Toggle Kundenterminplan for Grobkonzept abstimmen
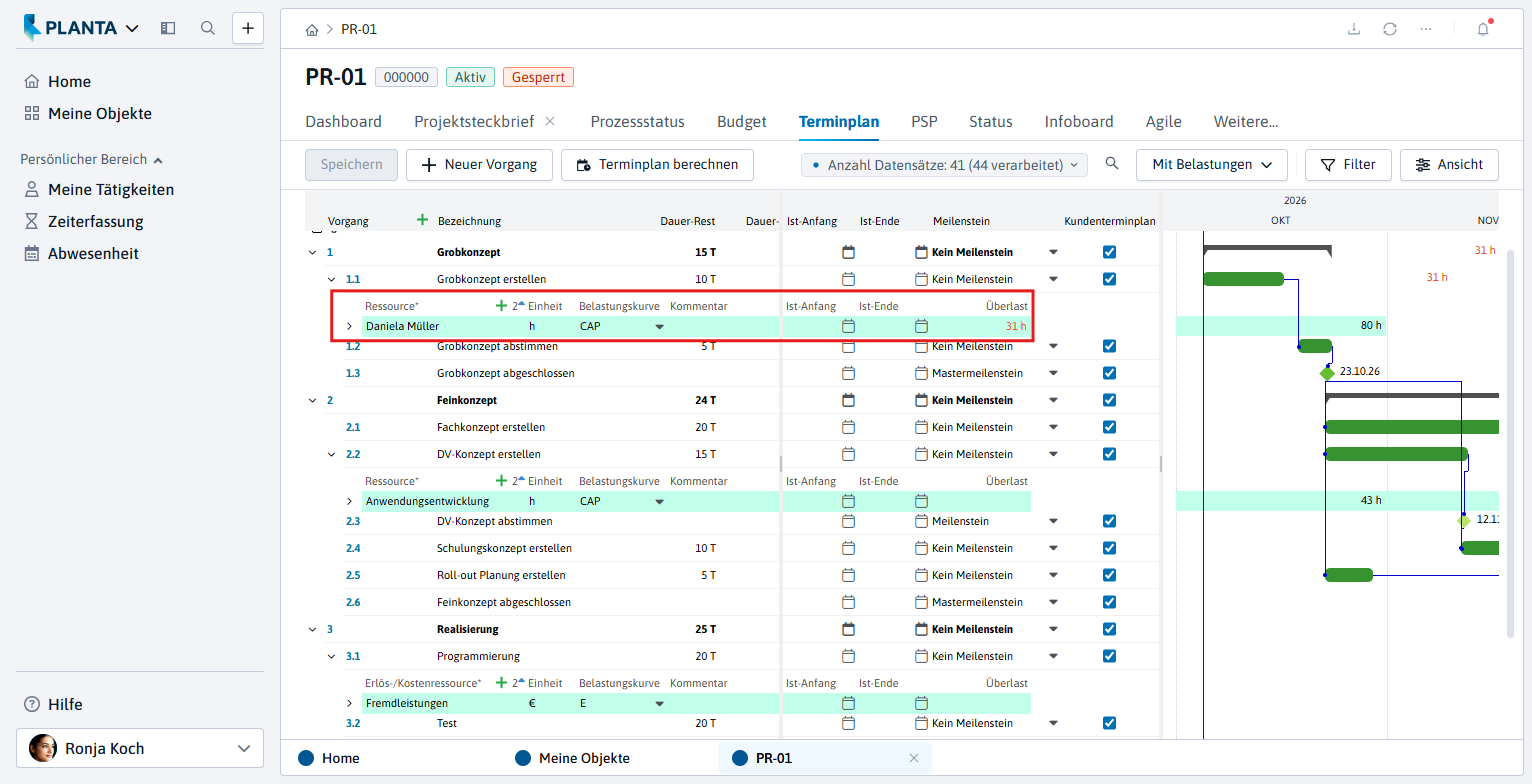This screenshot has width=1532, height=784. [1109, 346]
